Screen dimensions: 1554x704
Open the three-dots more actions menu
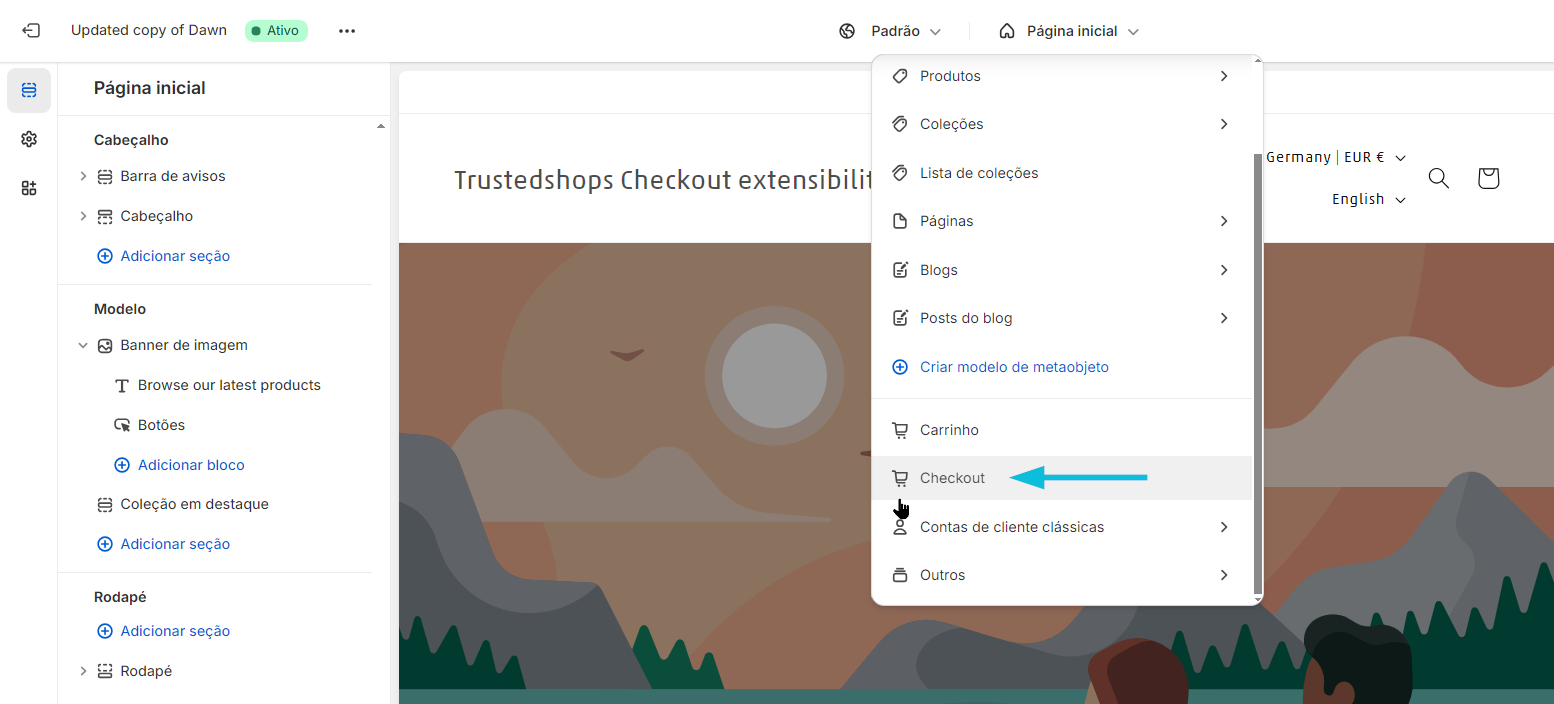pyautogui.click(x=347, y=31)
